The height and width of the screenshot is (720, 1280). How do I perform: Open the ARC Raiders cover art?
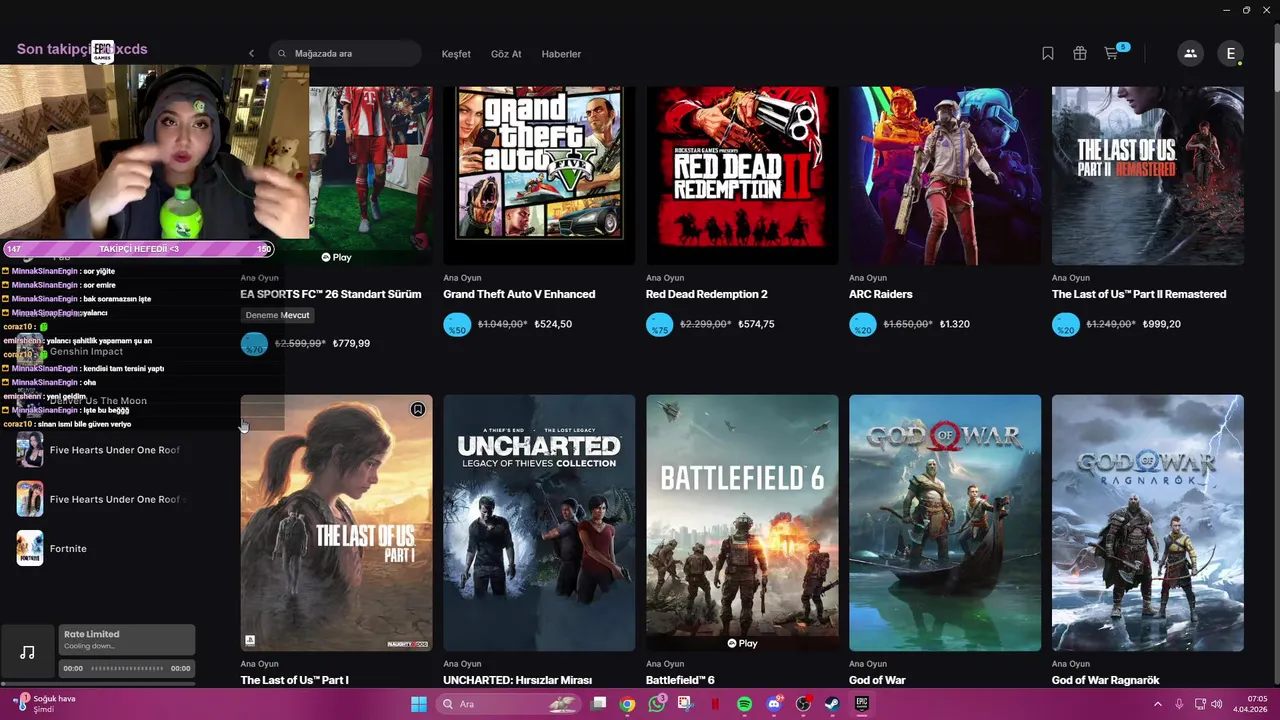945,176
